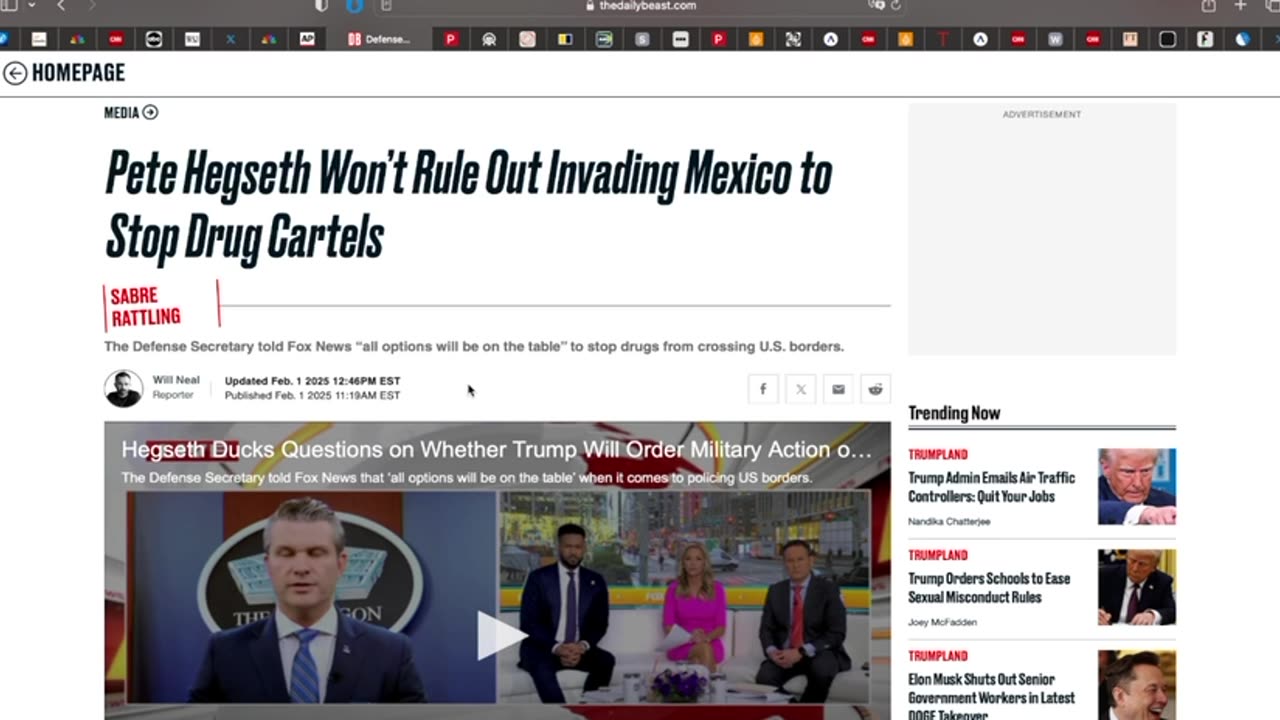
Task: Share article by email envelope icon
Action: point(838,389)
